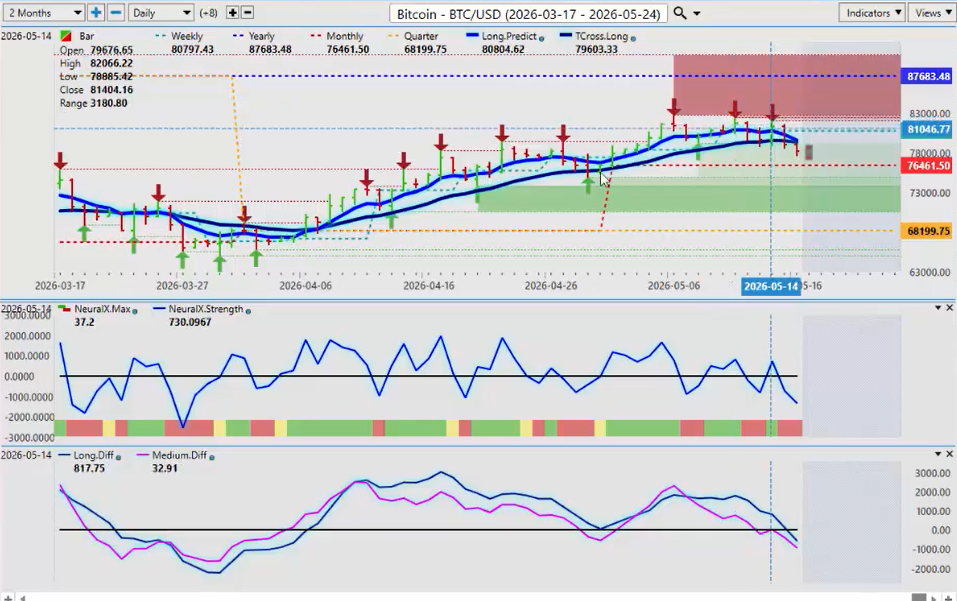
Task: Click the 2026-04-06 date label on axis
Action: 305,286
